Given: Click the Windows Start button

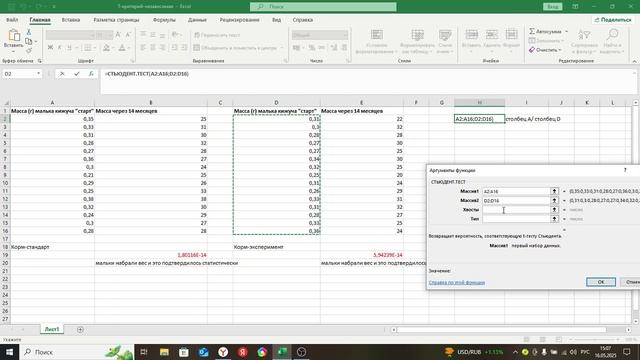Looking at the screenshot, I should coord(9,352).
